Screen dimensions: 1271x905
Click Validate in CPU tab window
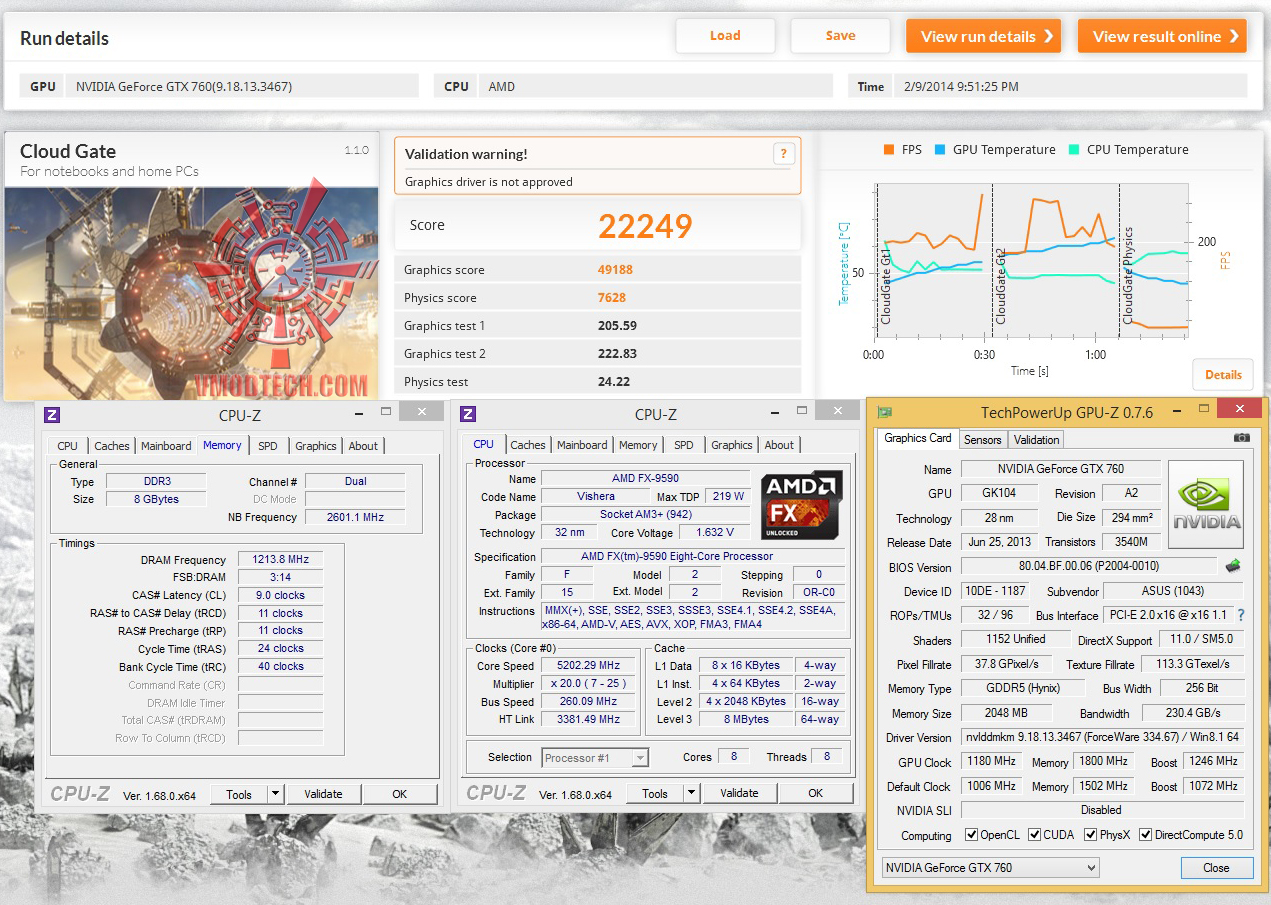point(739,793)
